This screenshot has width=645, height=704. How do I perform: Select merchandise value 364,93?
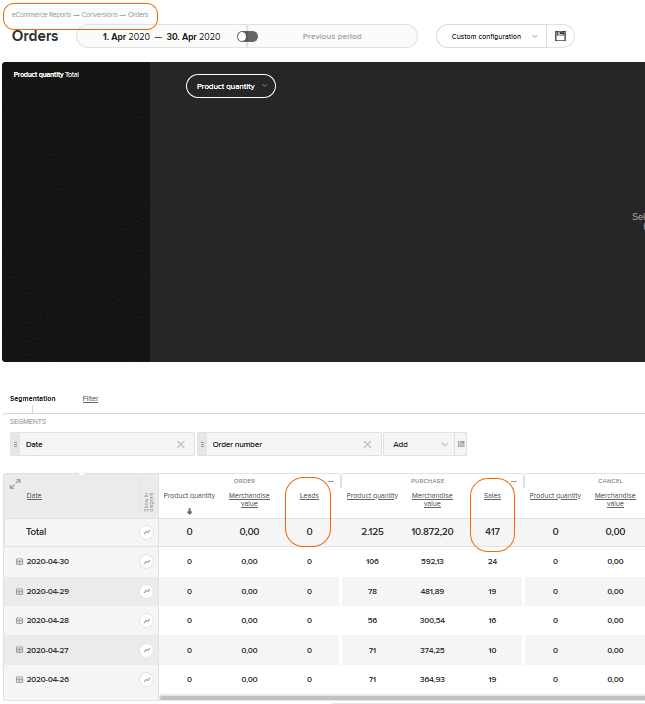pos(432,680)
